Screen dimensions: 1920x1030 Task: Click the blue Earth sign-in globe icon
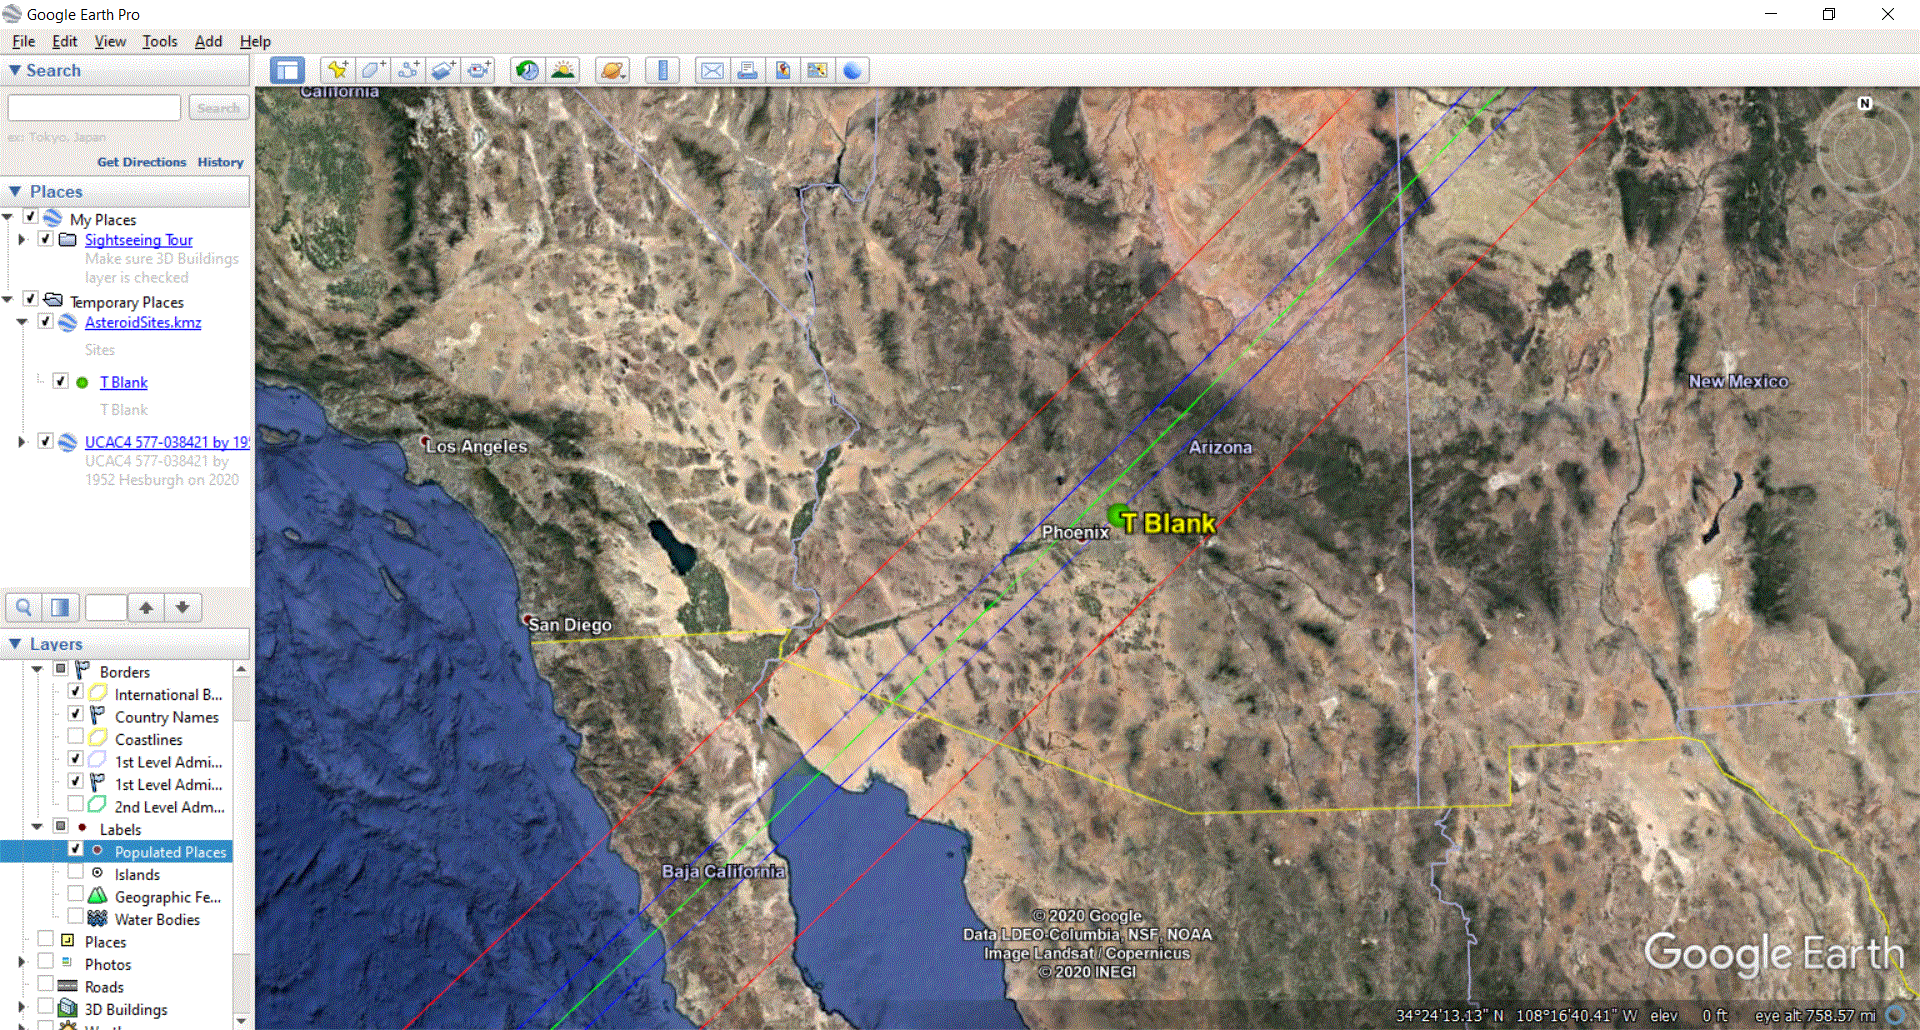coord(853,70)
